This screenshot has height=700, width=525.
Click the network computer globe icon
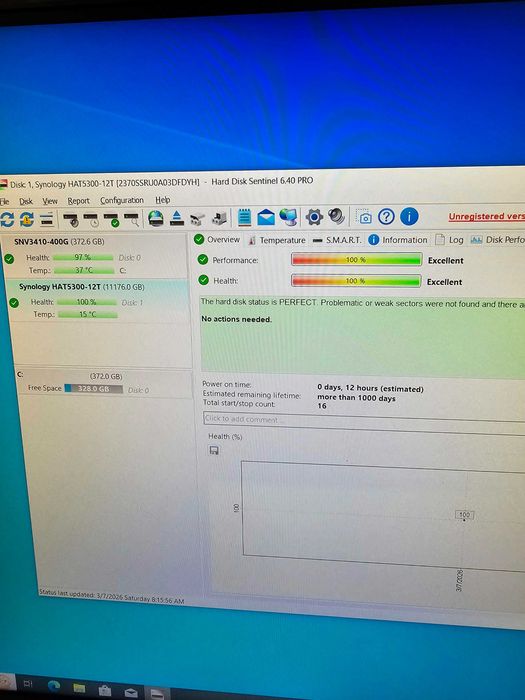tap(289, 217)
